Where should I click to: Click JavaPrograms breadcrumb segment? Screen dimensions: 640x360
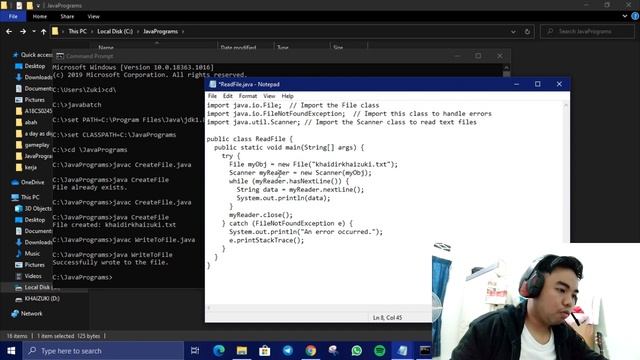tap(160, 31)
